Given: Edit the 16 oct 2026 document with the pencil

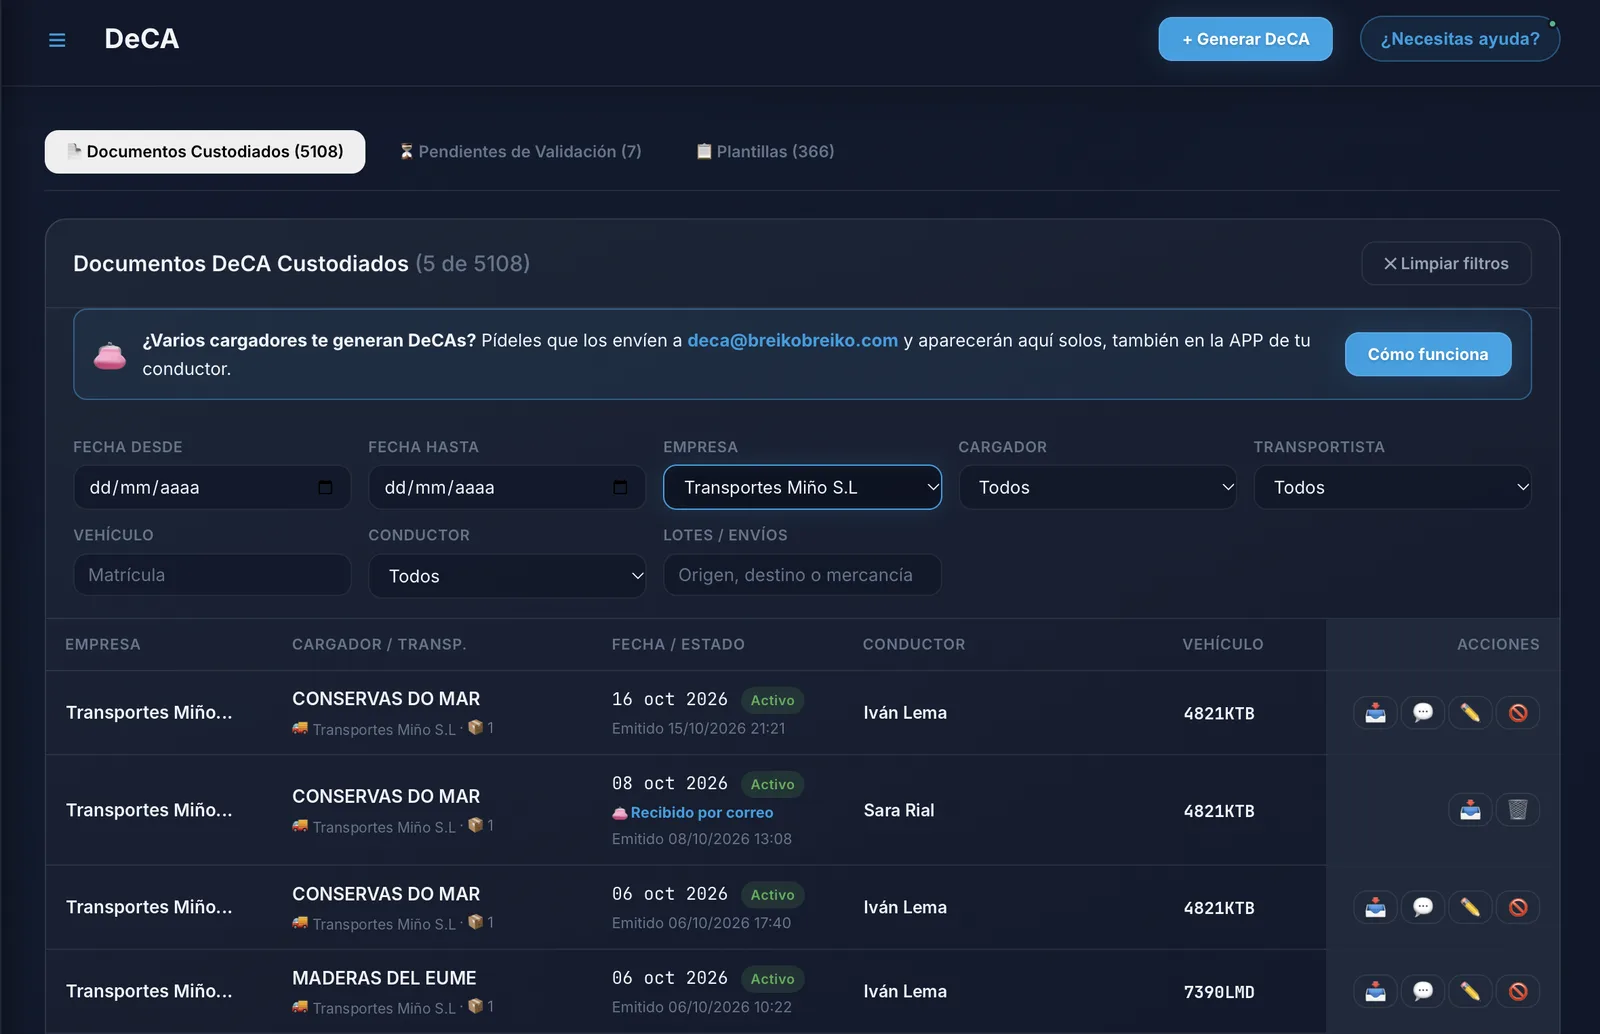Looking at the screenshot, I should click(1470, 713).
